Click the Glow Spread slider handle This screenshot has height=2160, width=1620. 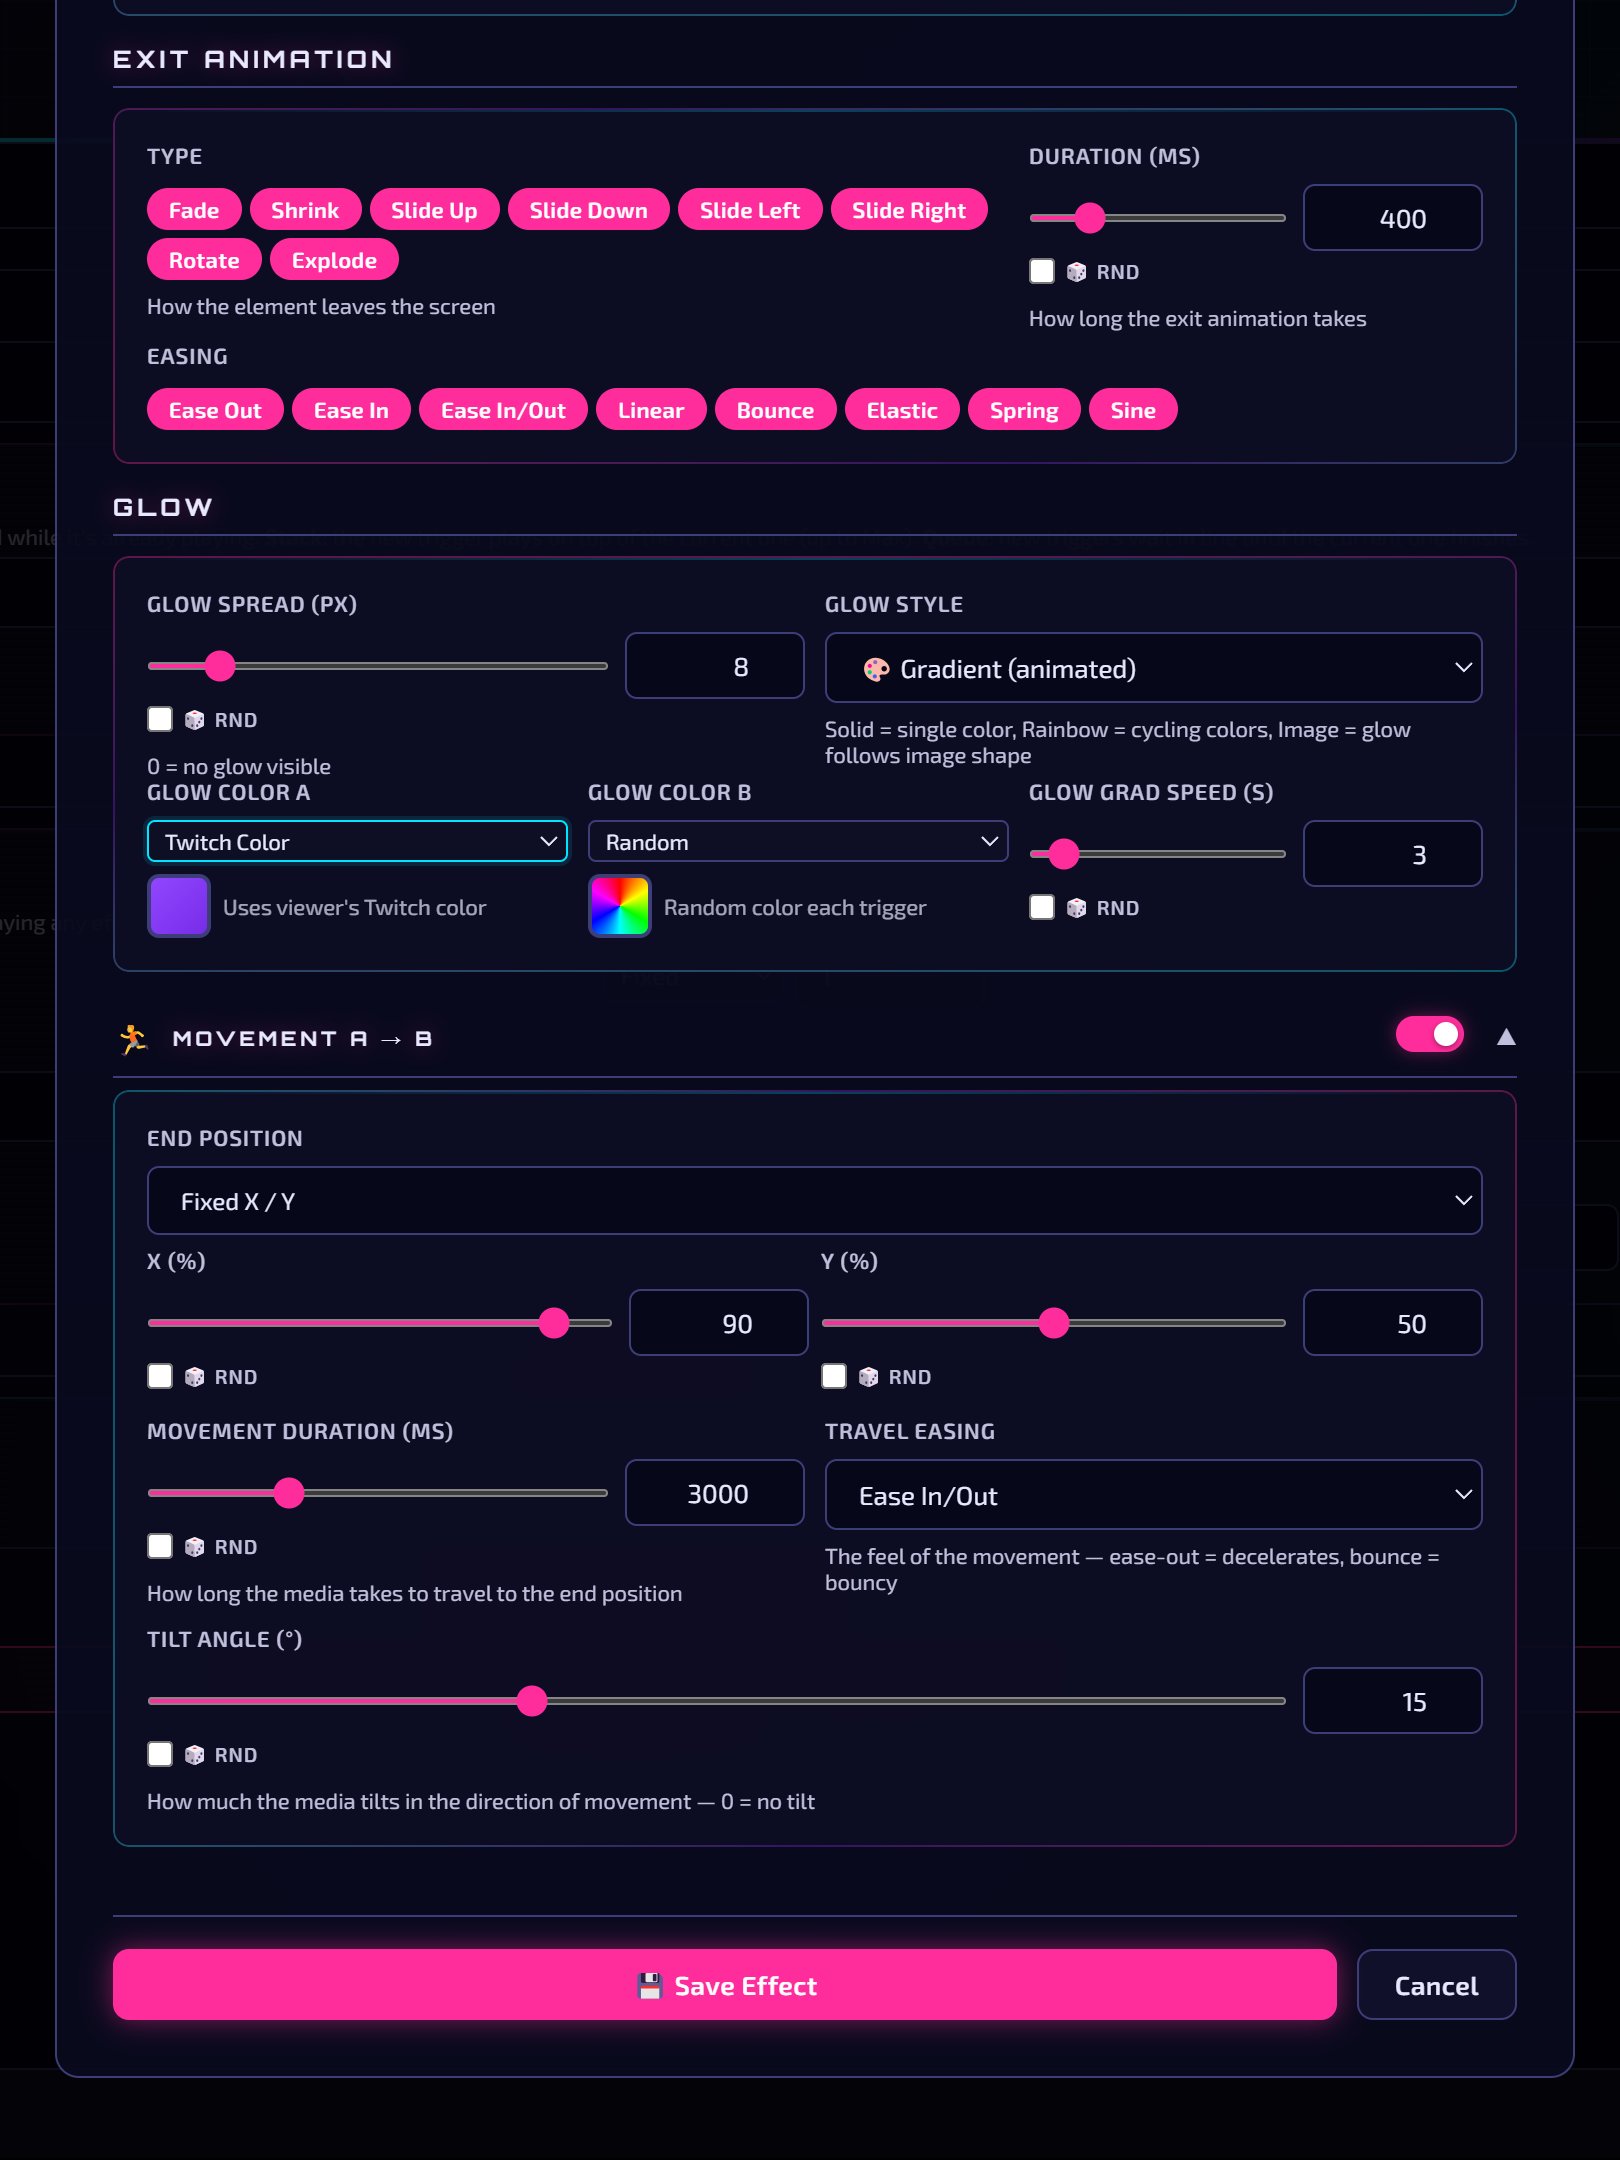(220, 666)
